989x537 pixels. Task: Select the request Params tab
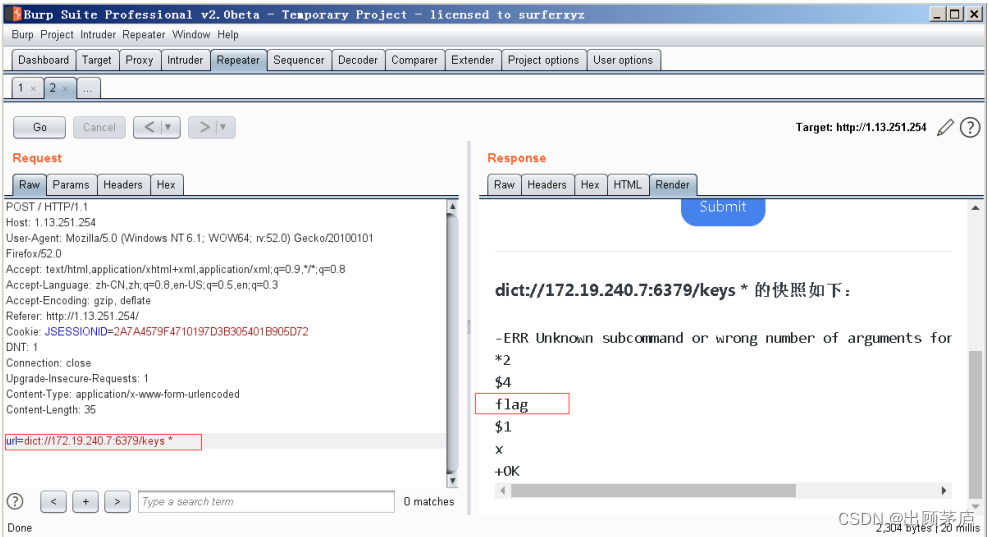point(71,185)
